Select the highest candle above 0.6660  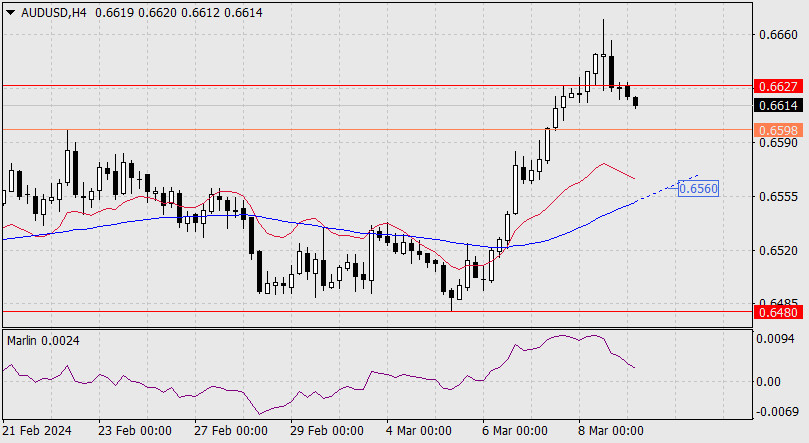(x=603, y=55)
